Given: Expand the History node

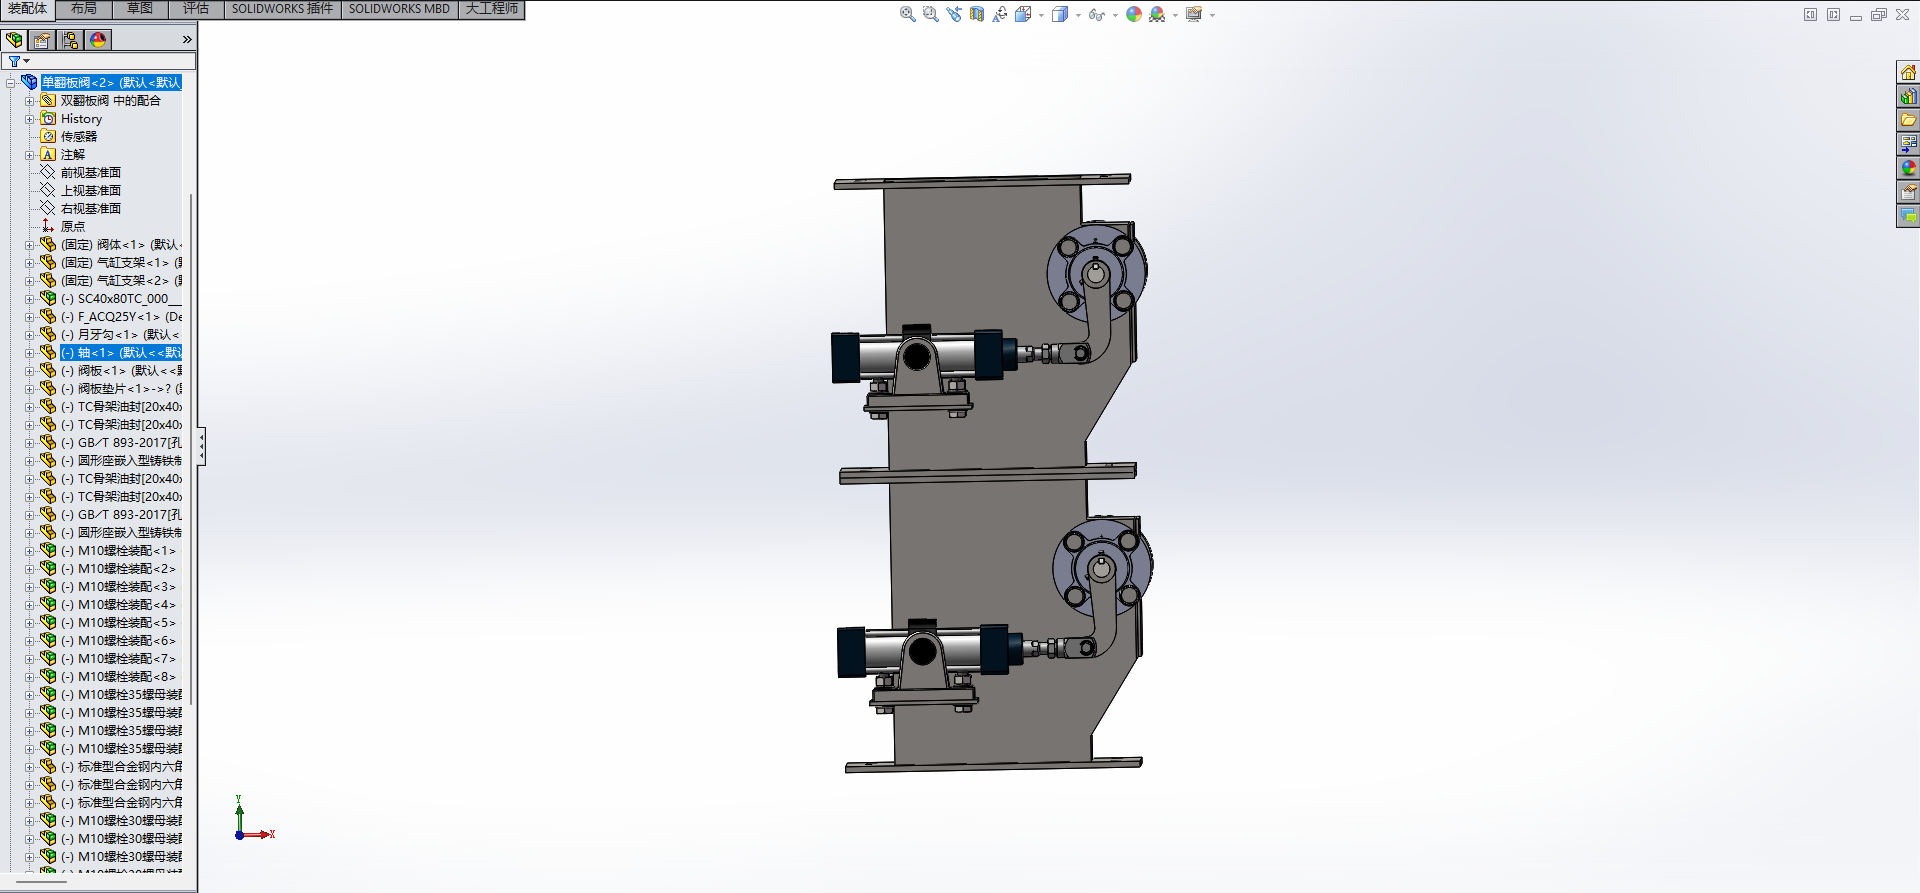Looking at the screenshot, I should pyautogui.click(x=30, y=119).
